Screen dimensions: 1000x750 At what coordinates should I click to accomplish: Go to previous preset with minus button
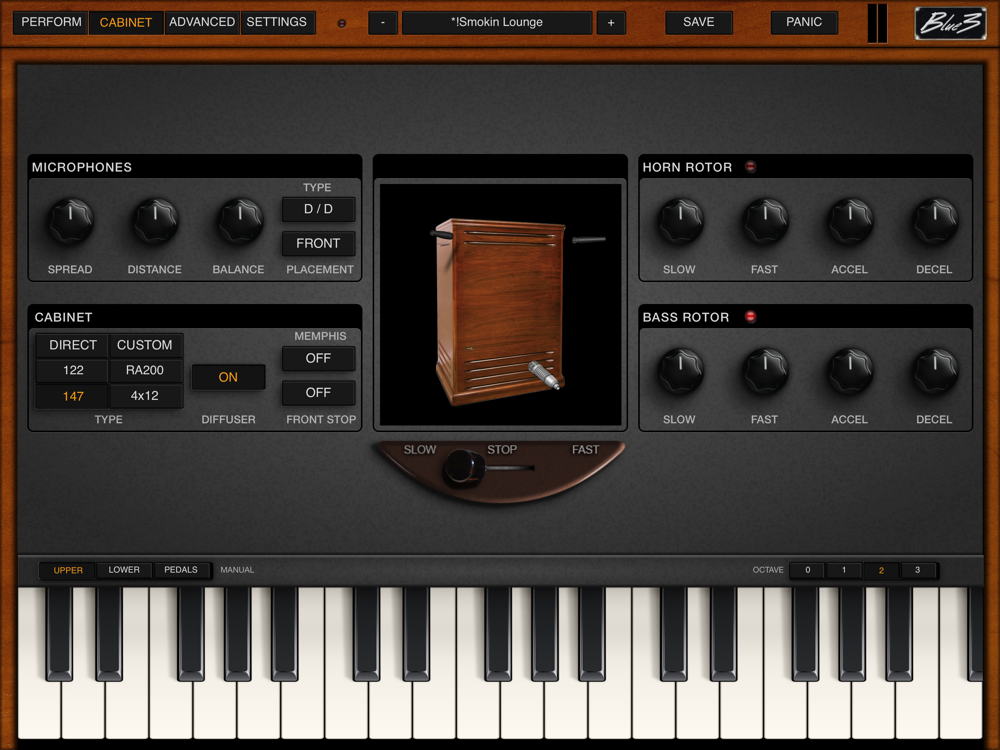[x=383, y=23]
